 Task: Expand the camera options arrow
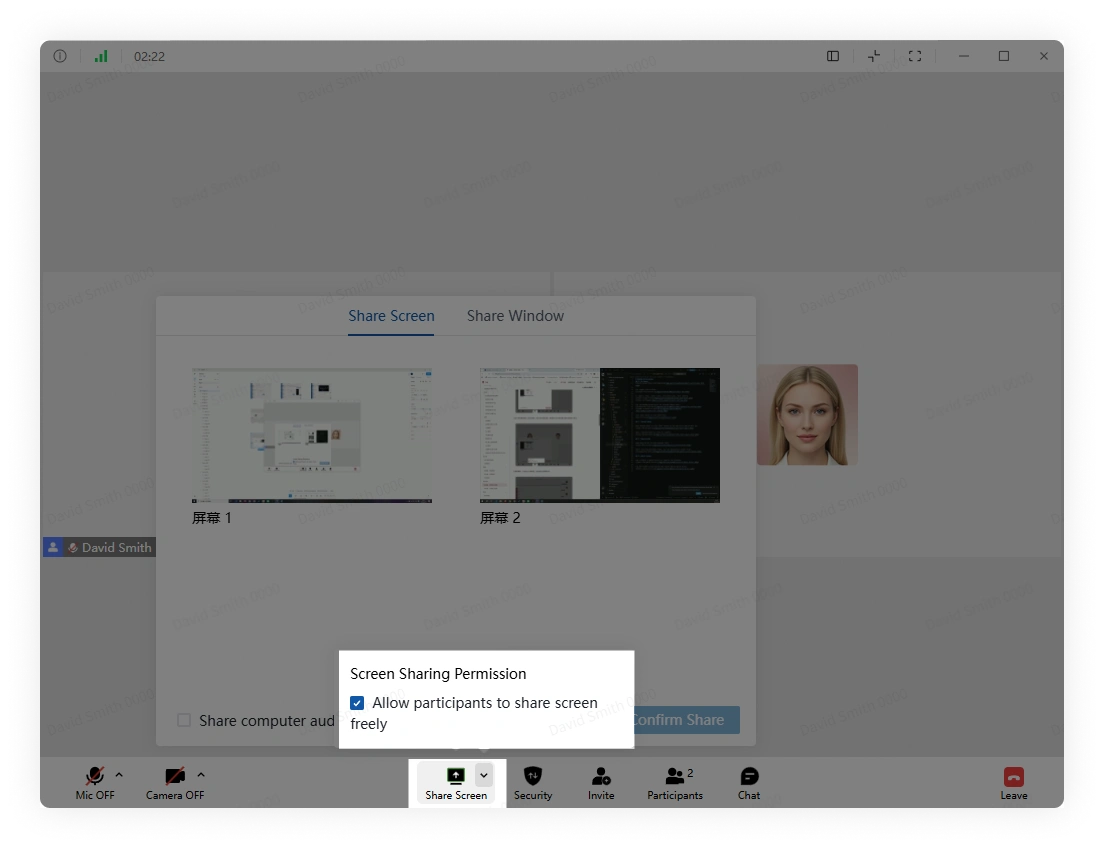pyautogui.click(x=201, y=775)
